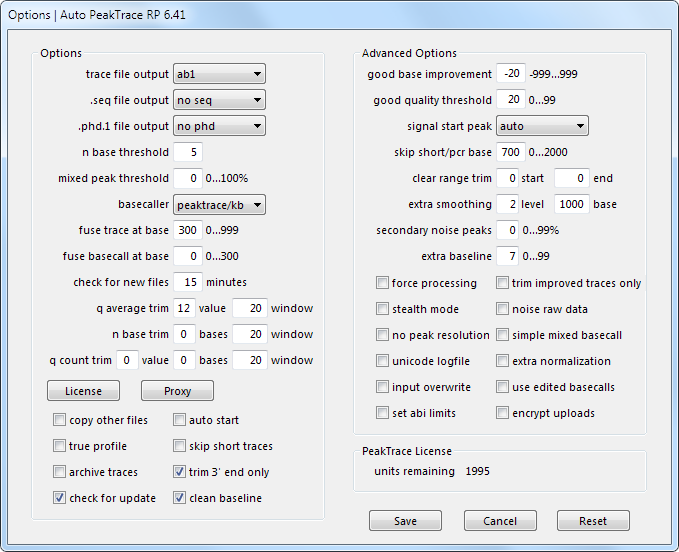Image resolution: width=679 pixels, height=552 pixels.
Task: Enable set abi limits checkbox
Action: click(x=382, y=413)
